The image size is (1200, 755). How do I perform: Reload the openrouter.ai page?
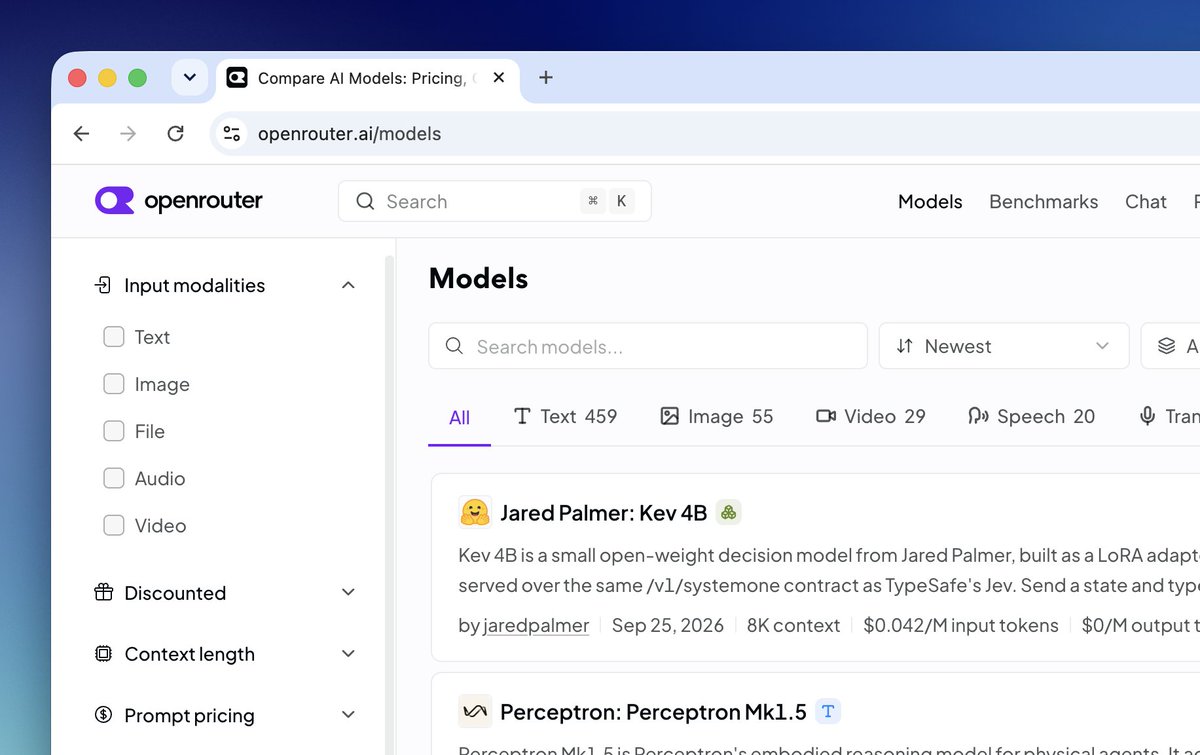(175, 133)
